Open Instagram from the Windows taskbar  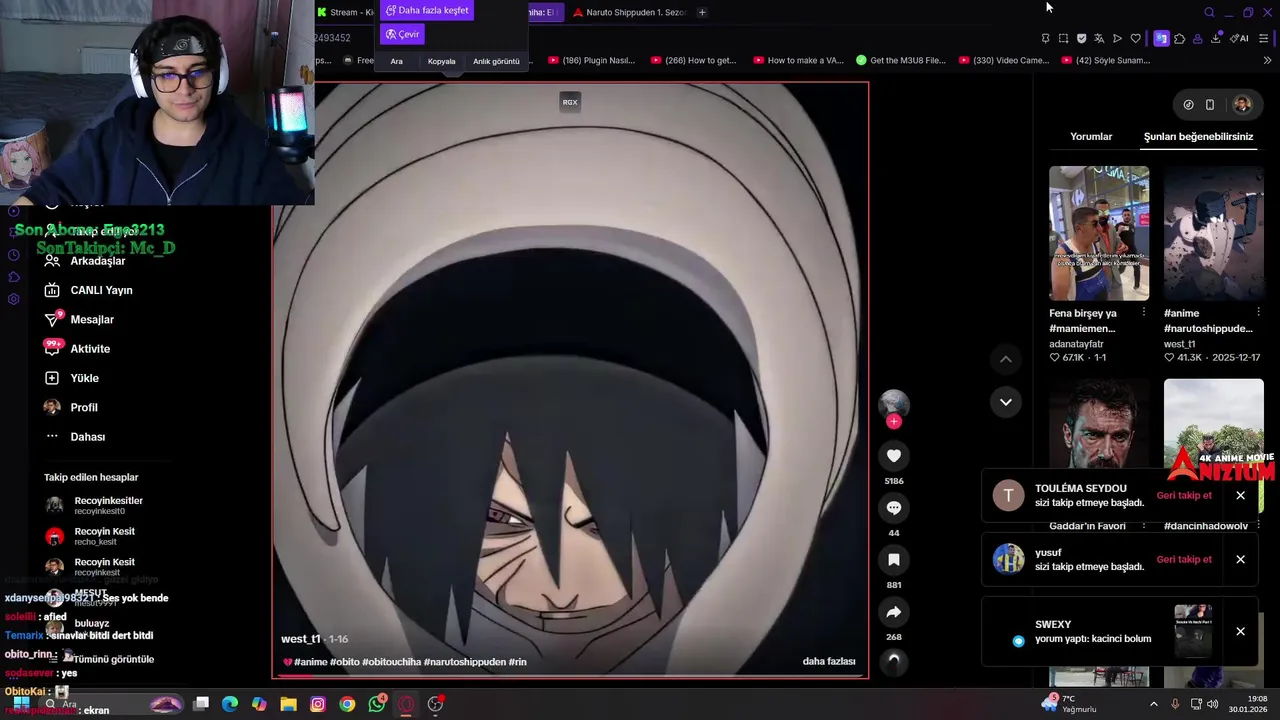point(318,704)
